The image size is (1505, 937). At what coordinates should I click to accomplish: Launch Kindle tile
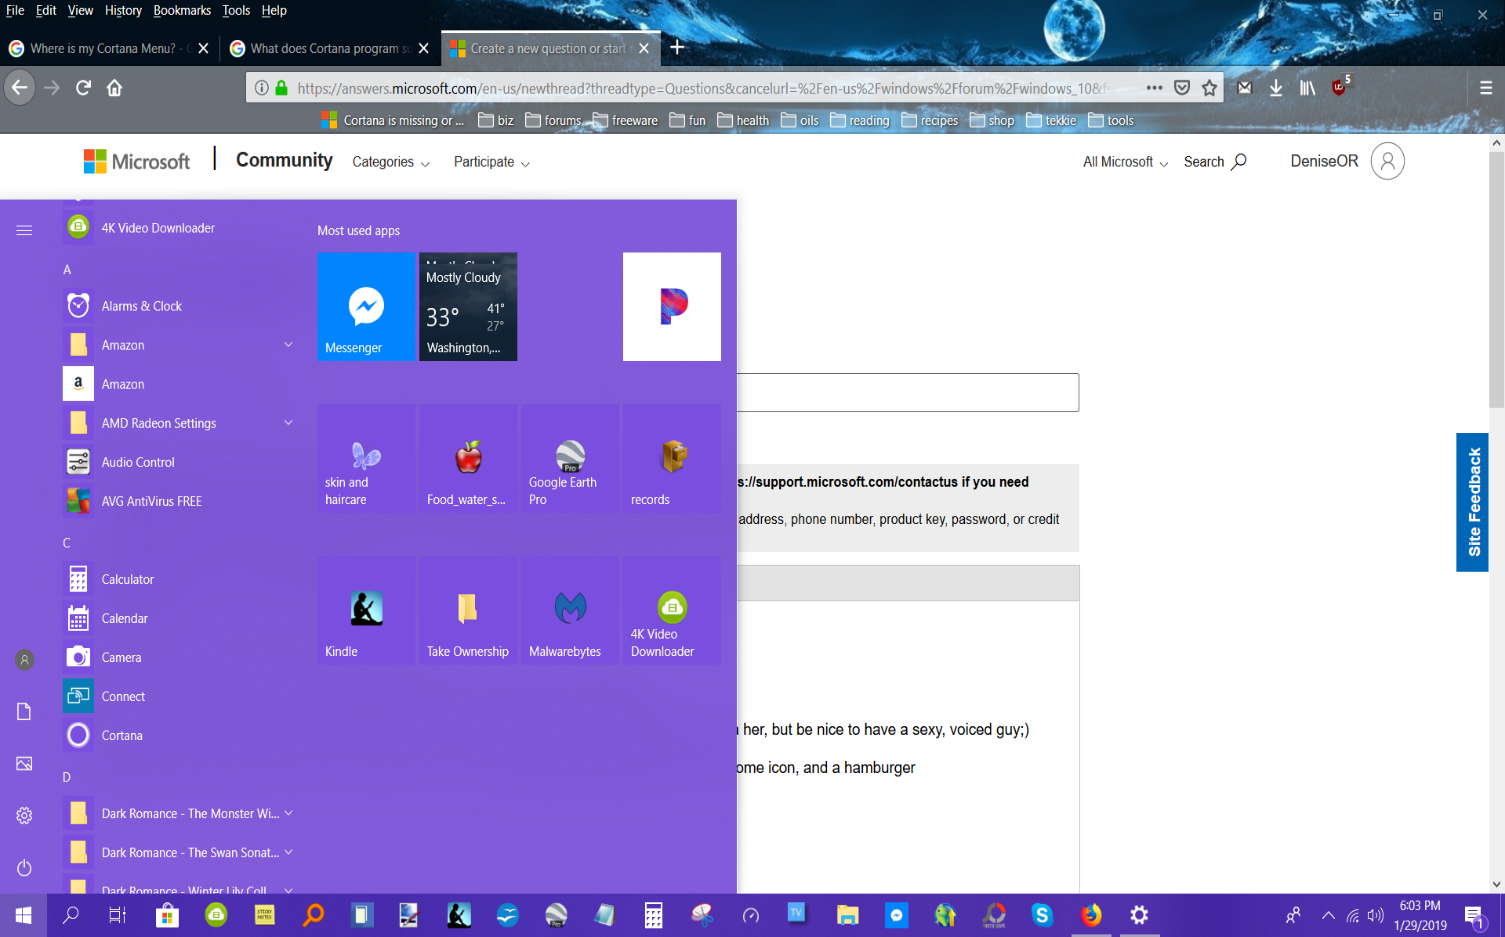pos(366,611)
